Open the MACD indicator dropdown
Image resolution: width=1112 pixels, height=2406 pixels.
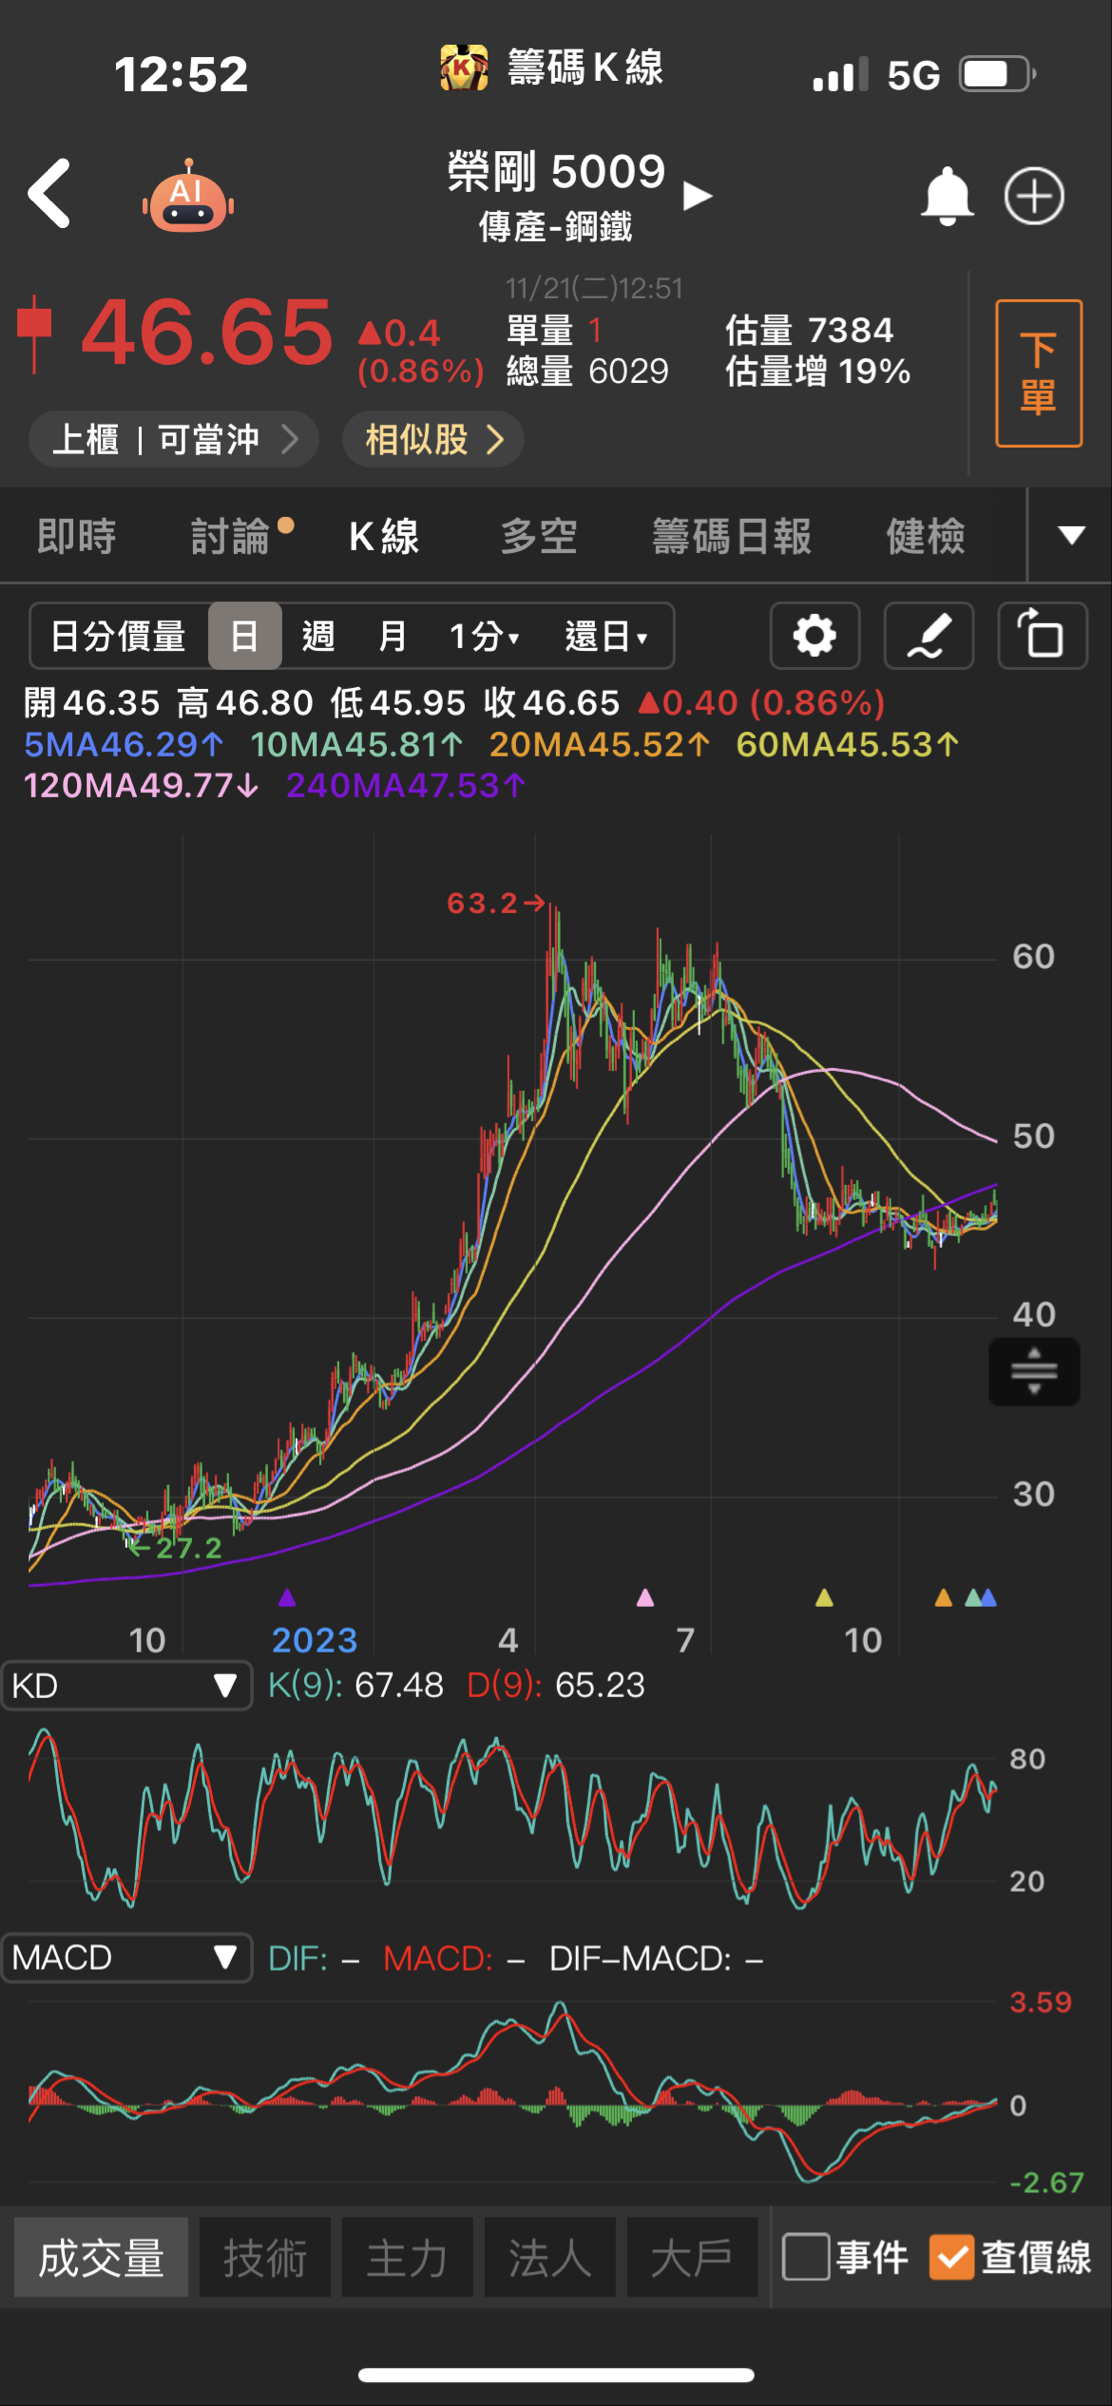point(127,1957)
